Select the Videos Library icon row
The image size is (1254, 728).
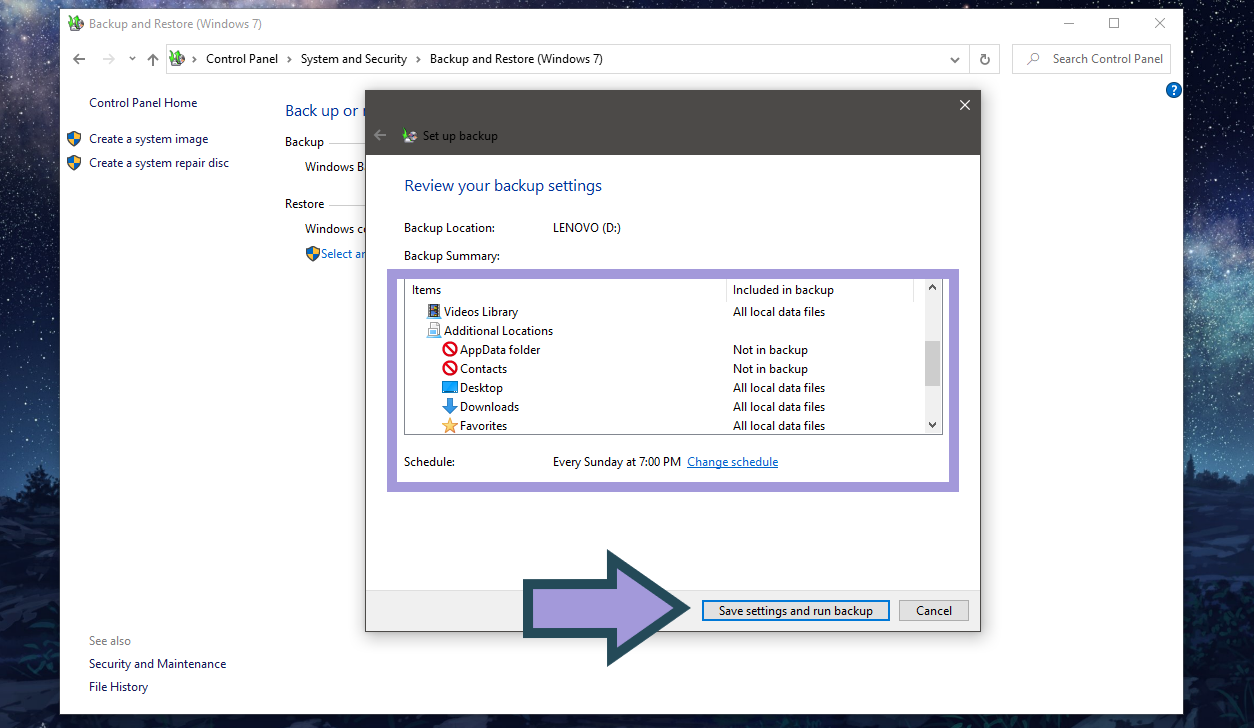point(434,311)
